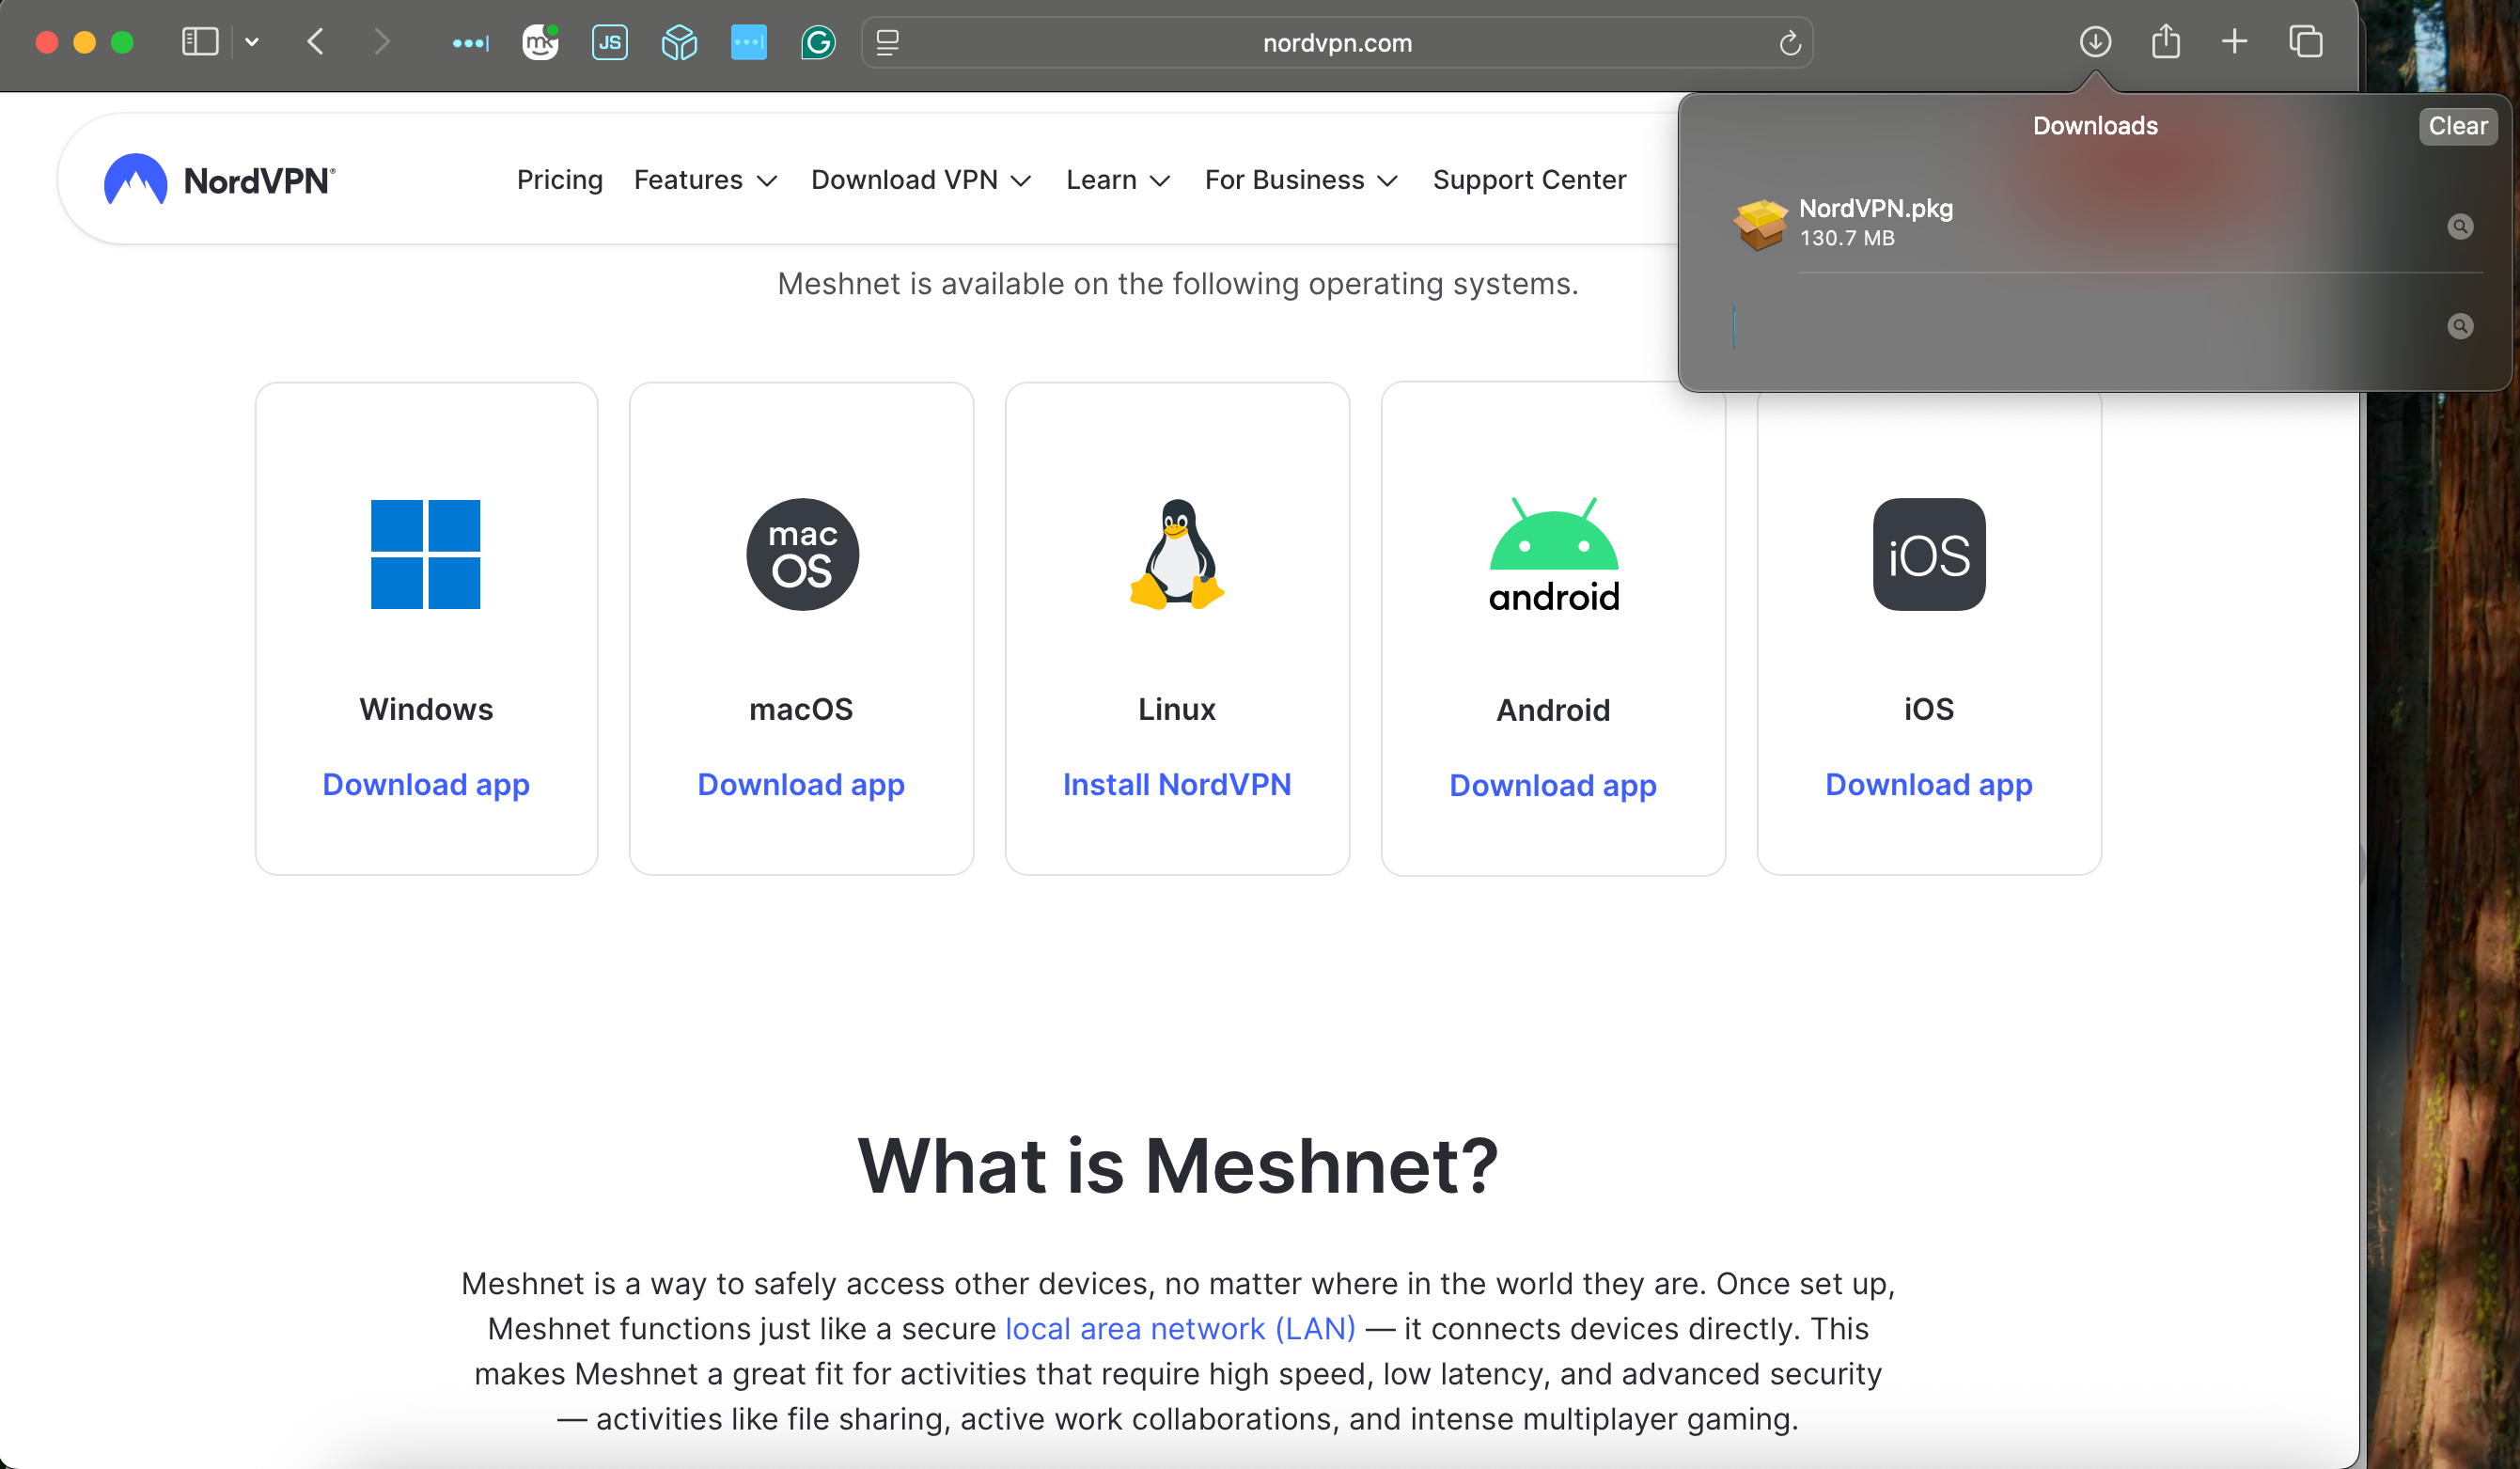Open the local area network (LAN) link
This screenshot has width=2520, height=1469.
tap(1180, 1329)
